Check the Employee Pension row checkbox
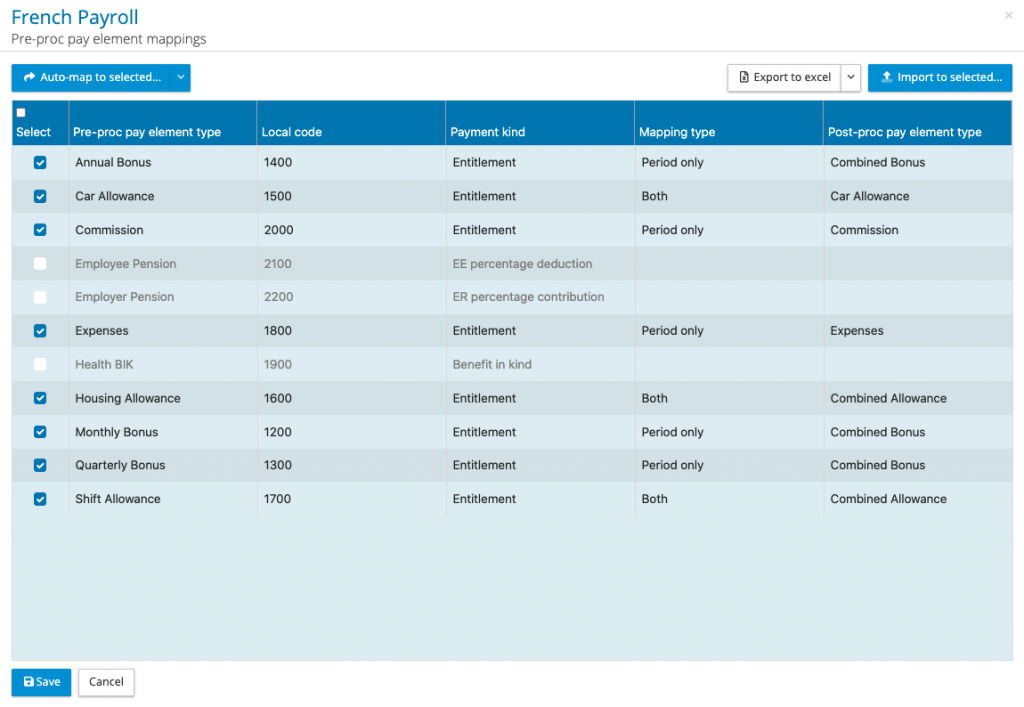Viewport: 1024px width, 707px height. pos(40,264)
